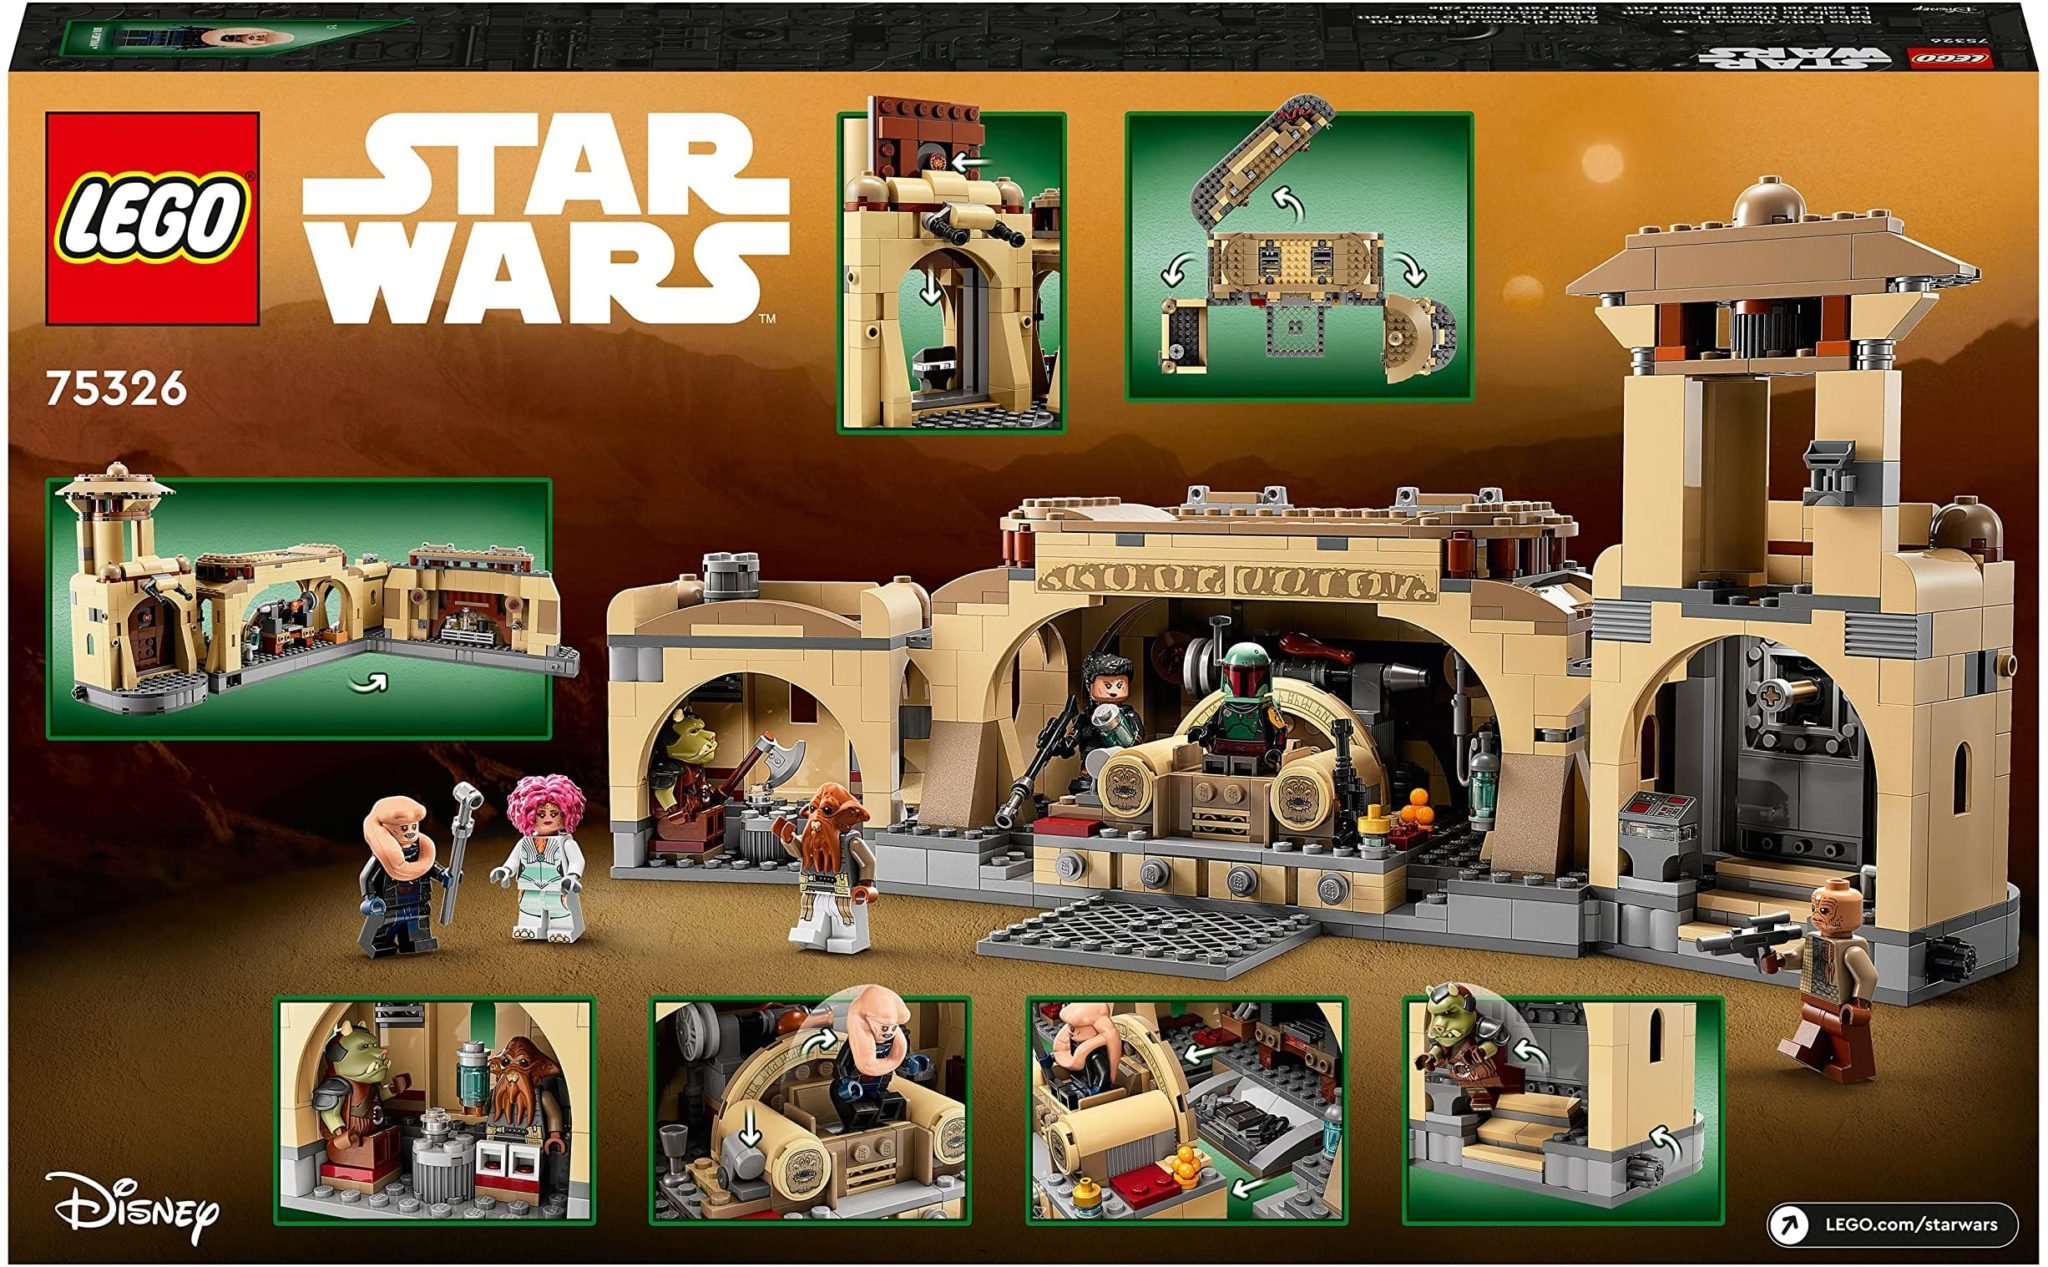
Task: Click the Disney logo
Action: (132, 1208)
